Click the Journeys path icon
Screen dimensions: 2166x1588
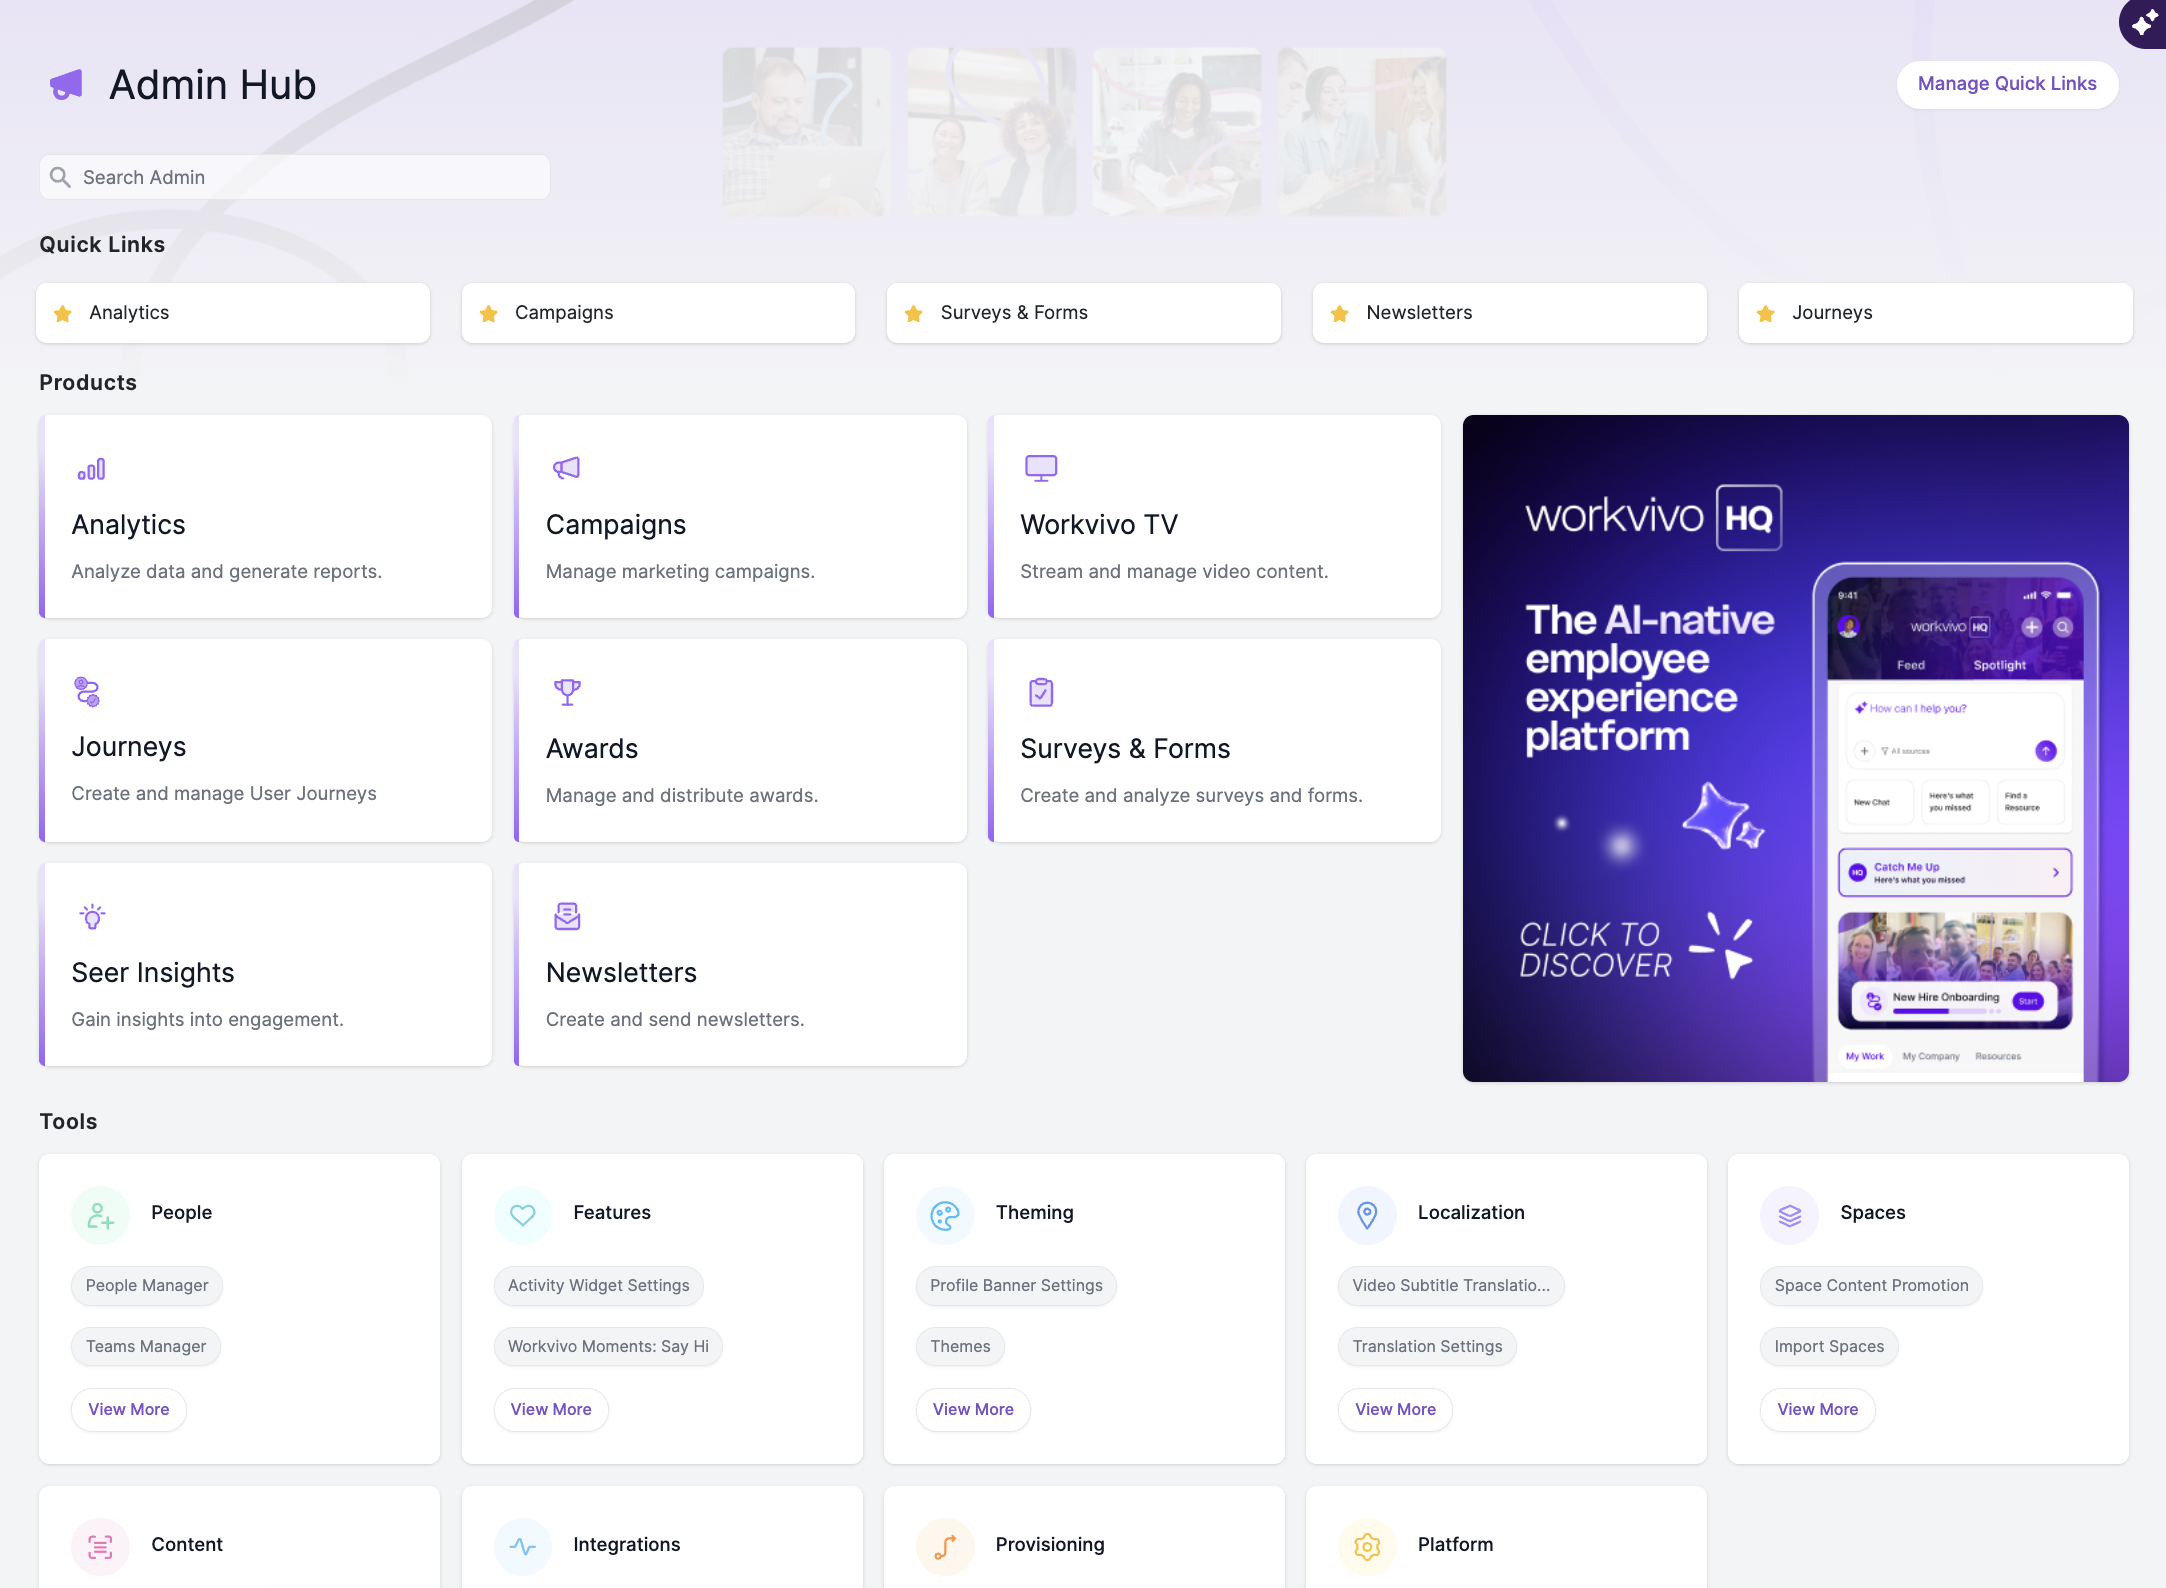coord(87,692)
